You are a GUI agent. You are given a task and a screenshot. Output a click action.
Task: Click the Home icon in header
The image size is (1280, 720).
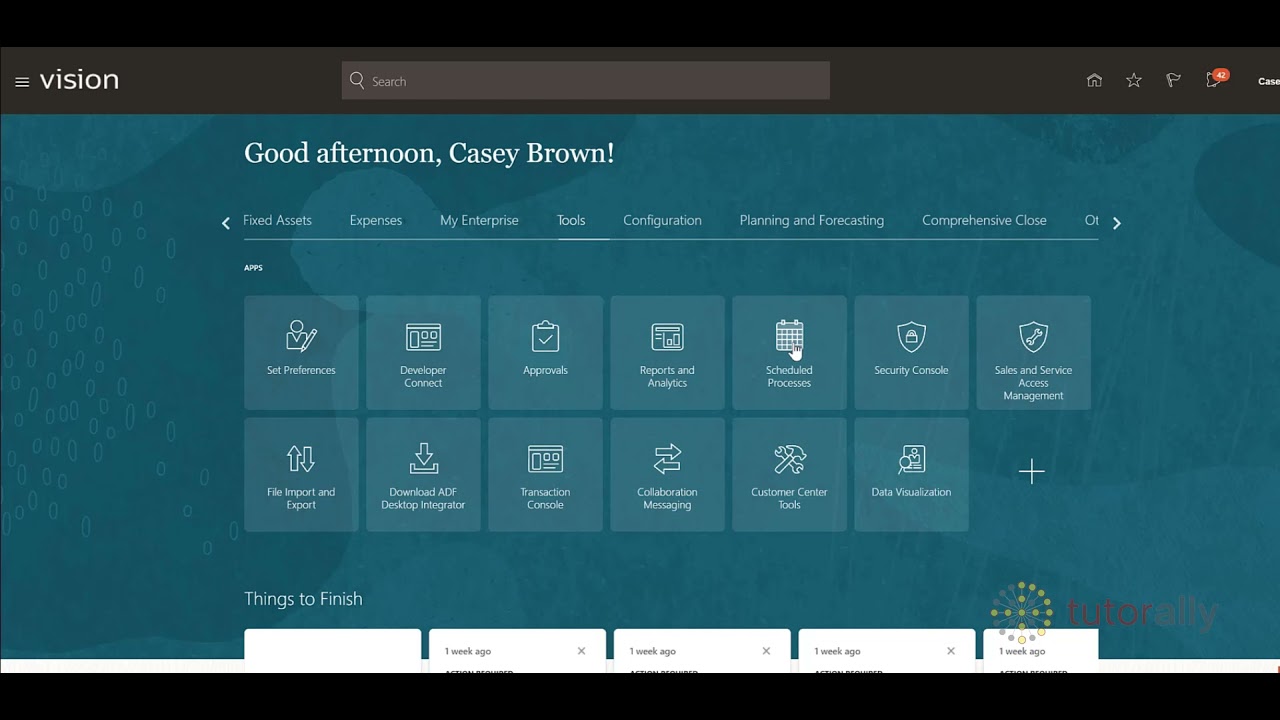point(1094,81)
